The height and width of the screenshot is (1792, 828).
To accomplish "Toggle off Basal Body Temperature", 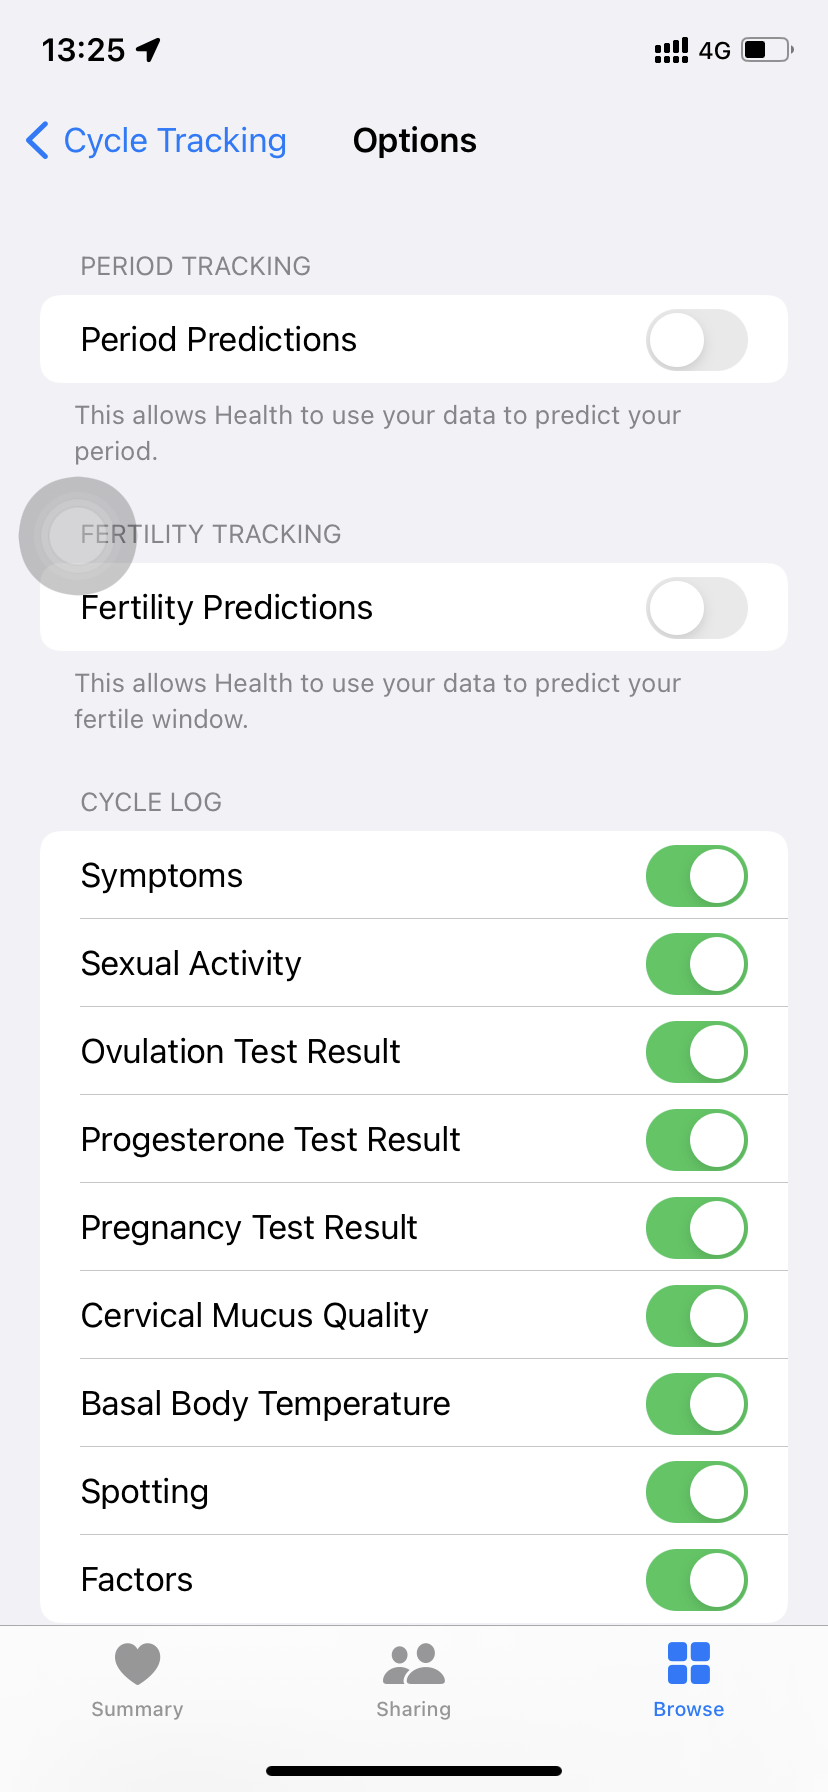I will [x=696, y=1404].
